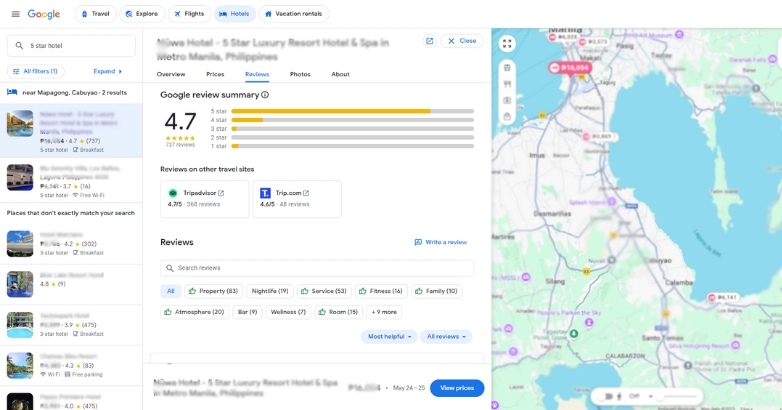Filter reviews by Nightlife (19)

pyautogui.click(x=270, y=291)
